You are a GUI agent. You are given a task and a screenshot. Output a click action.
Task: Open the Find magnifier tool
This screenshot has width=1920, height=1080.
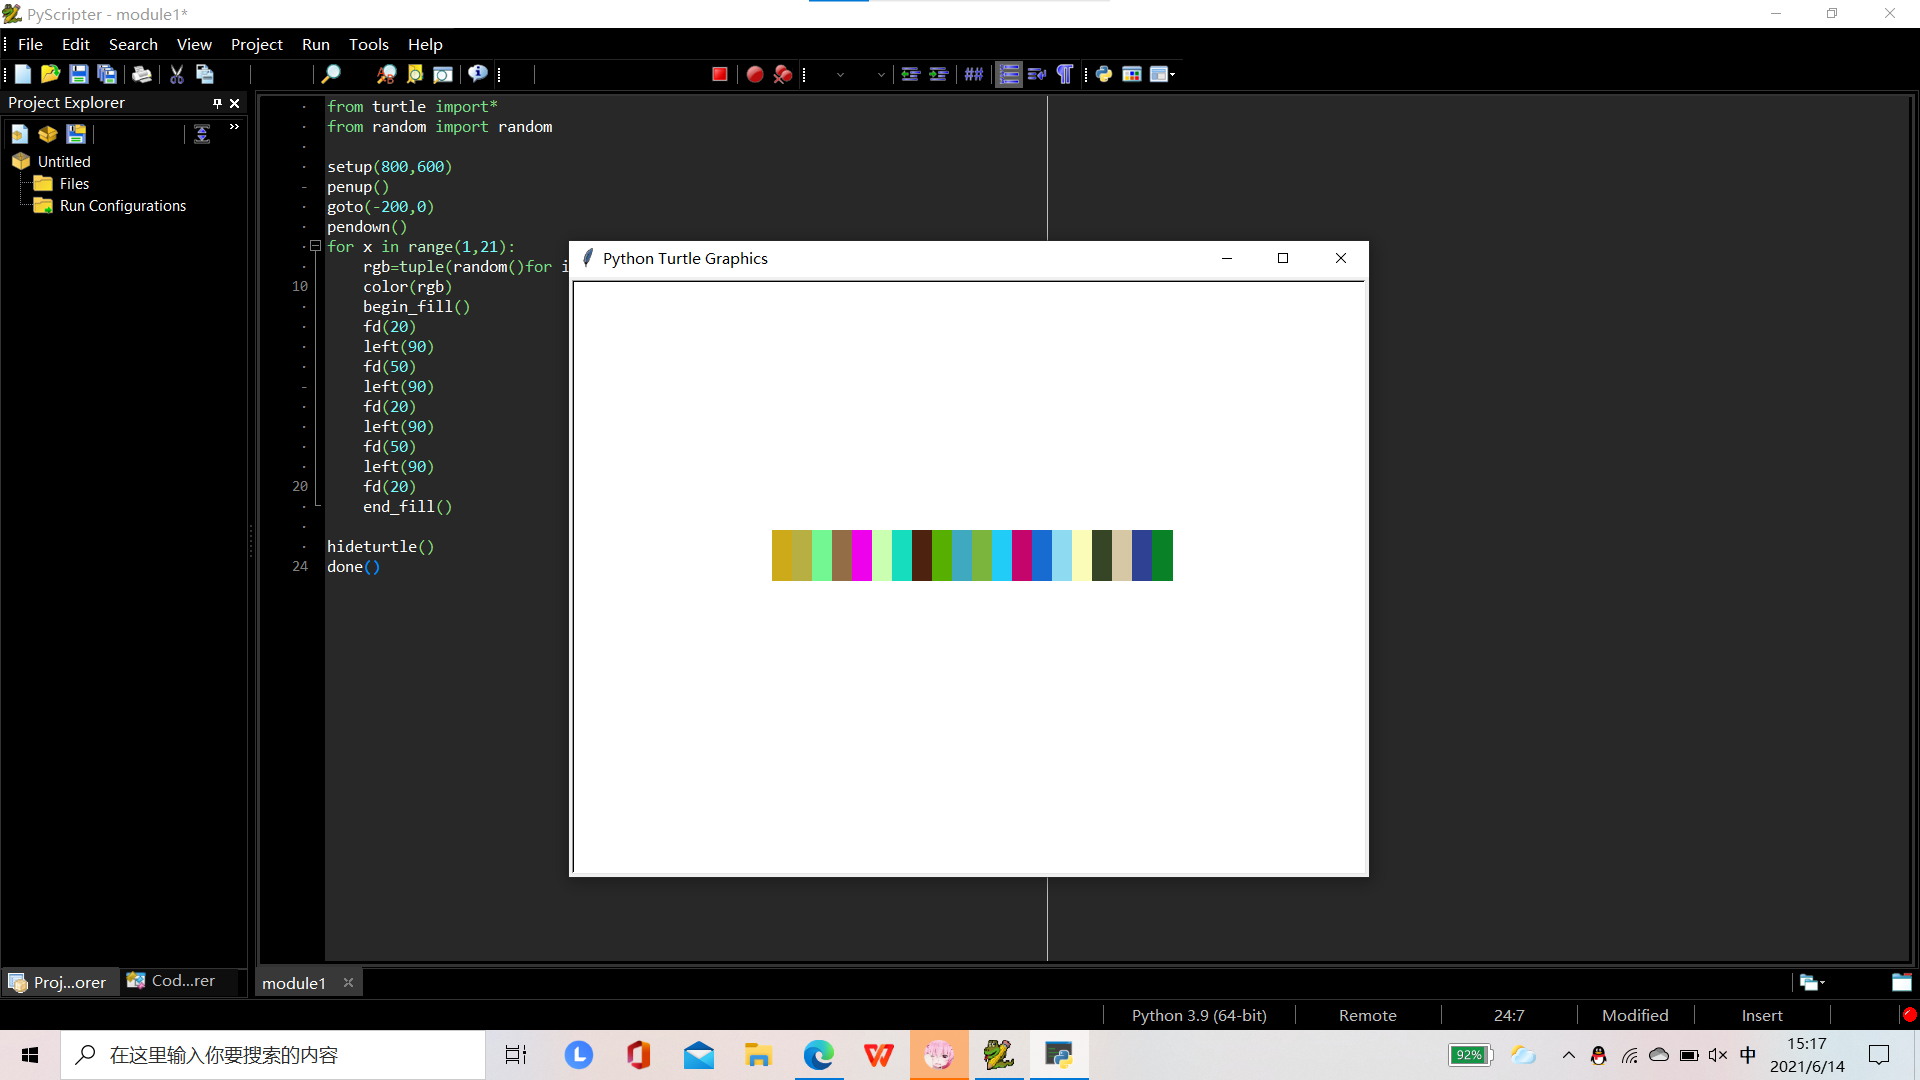coord(330,74)
